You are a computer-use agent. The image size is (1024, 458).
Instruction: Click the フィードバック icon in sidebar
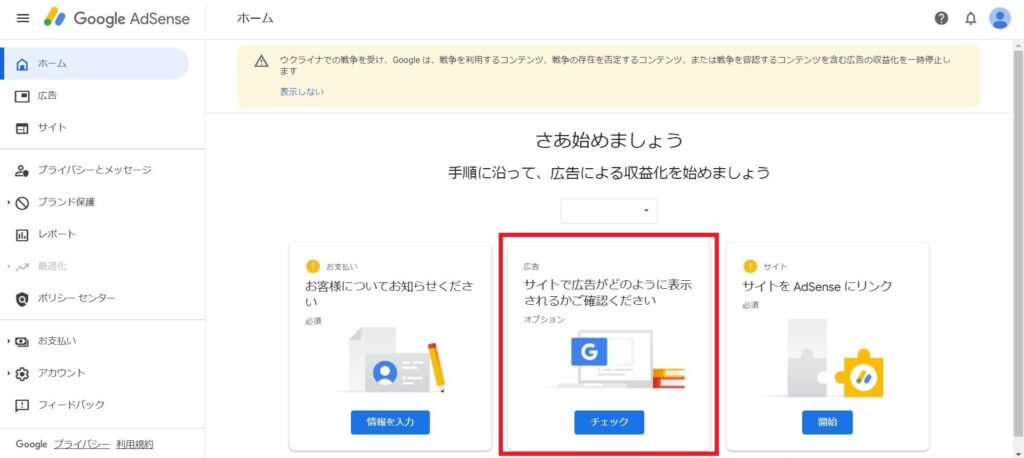(x=22, y=405)
